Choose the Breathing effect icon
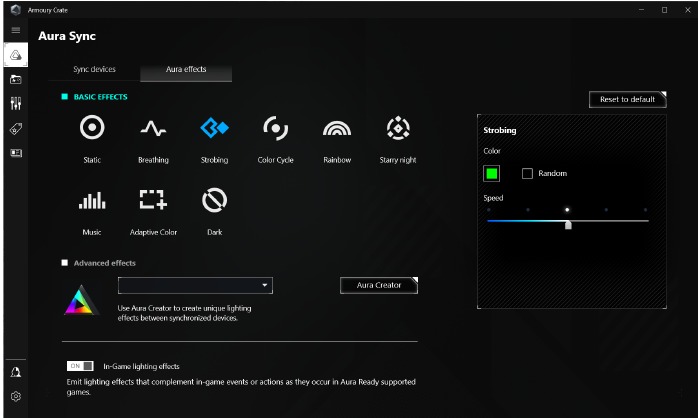Image resolution: width=698 pixels, height=418 pixels. click(153, 129)
